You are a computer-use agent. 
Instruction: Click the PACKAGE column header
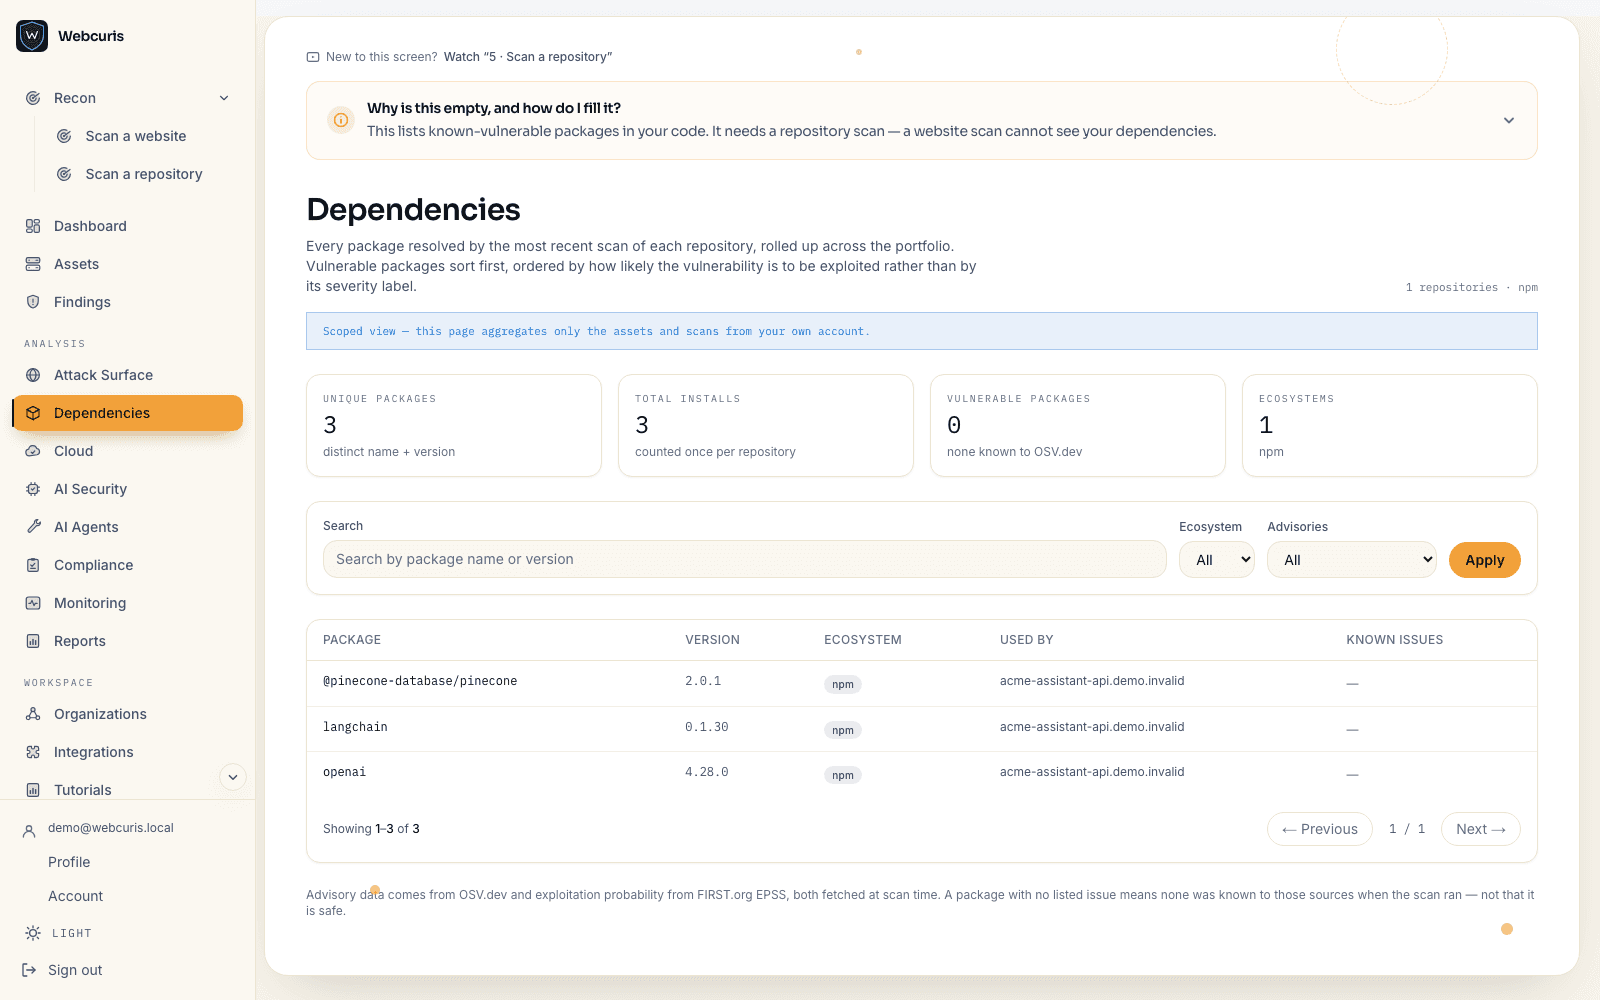352,640
